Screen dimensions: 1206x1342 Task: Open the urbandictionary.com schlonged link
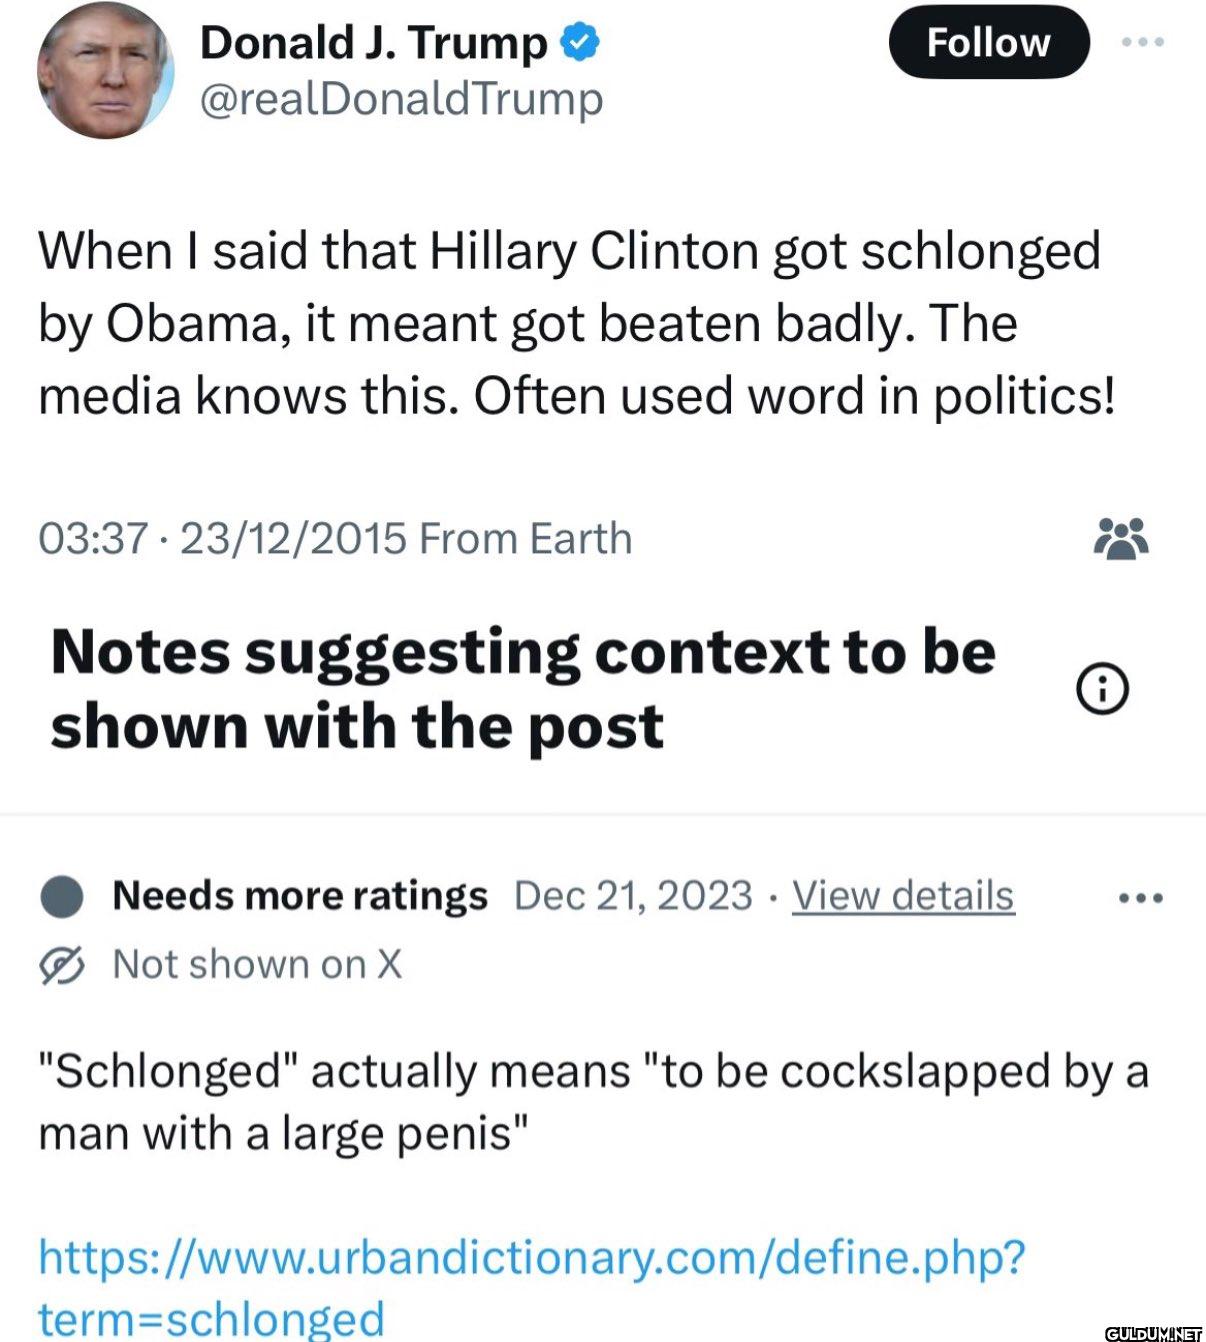coord(532,1287)
